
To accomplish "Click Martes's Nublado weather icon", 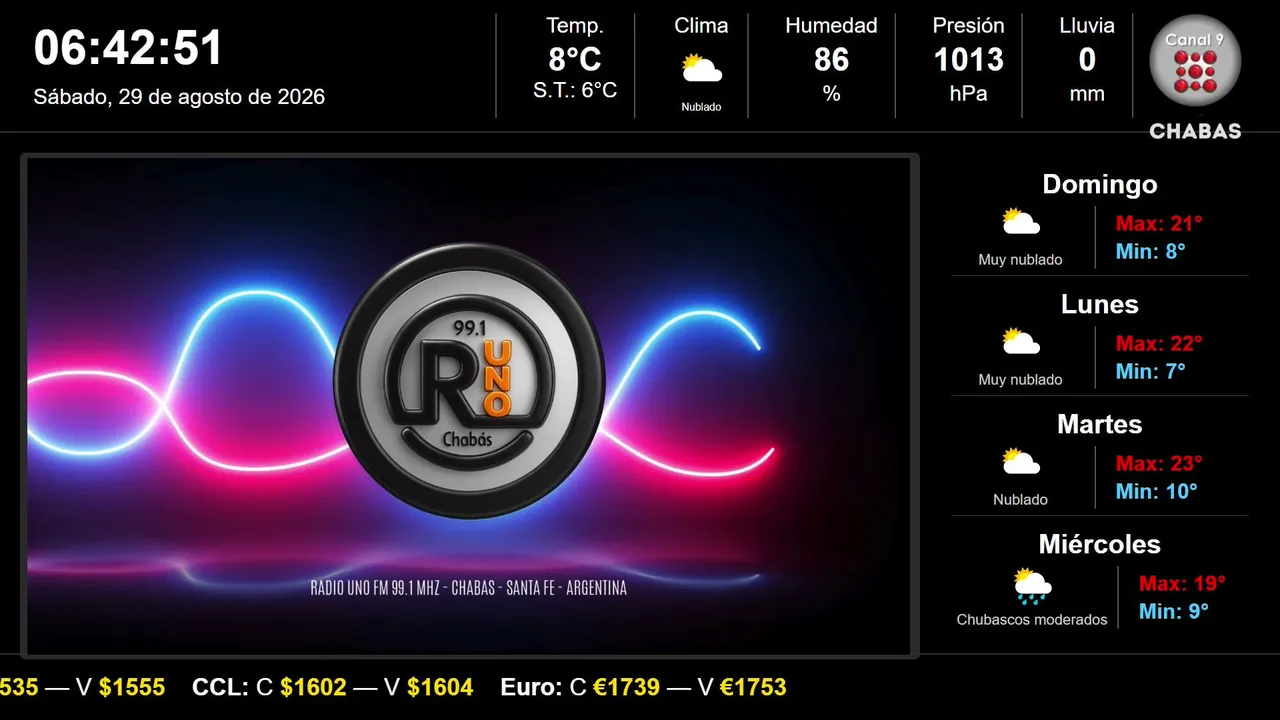I will point(1021,461).
